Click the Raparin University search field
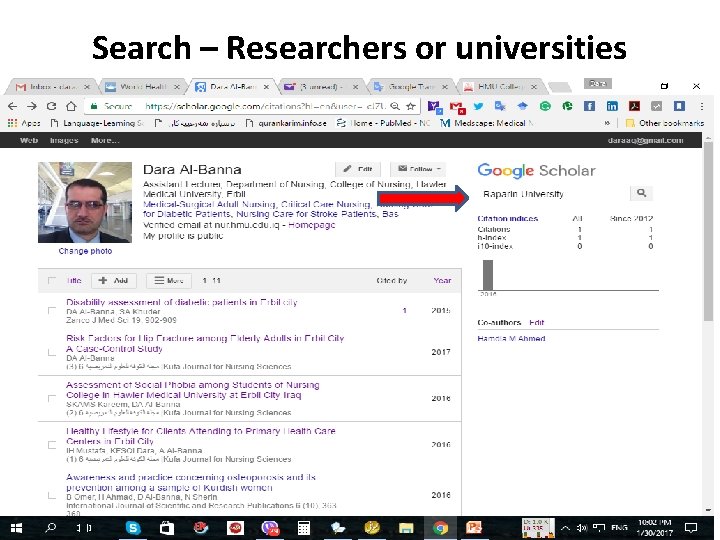 click(x=555, y=194)
